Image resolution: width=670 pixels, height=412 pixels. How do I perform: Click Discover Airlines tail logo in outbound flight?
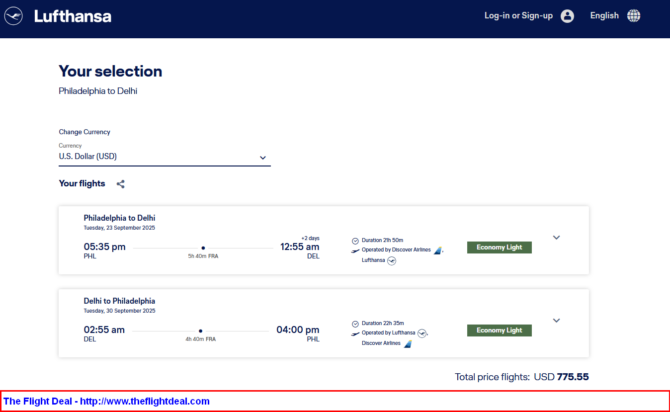pyautogui.click(x=438, y=250)
